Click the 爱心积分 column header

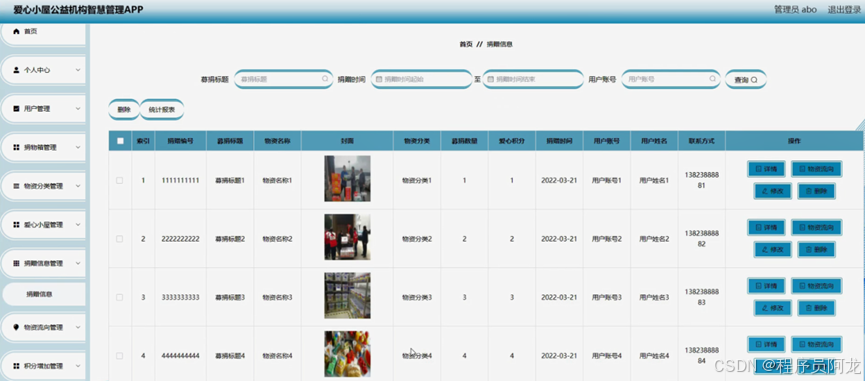511,141
